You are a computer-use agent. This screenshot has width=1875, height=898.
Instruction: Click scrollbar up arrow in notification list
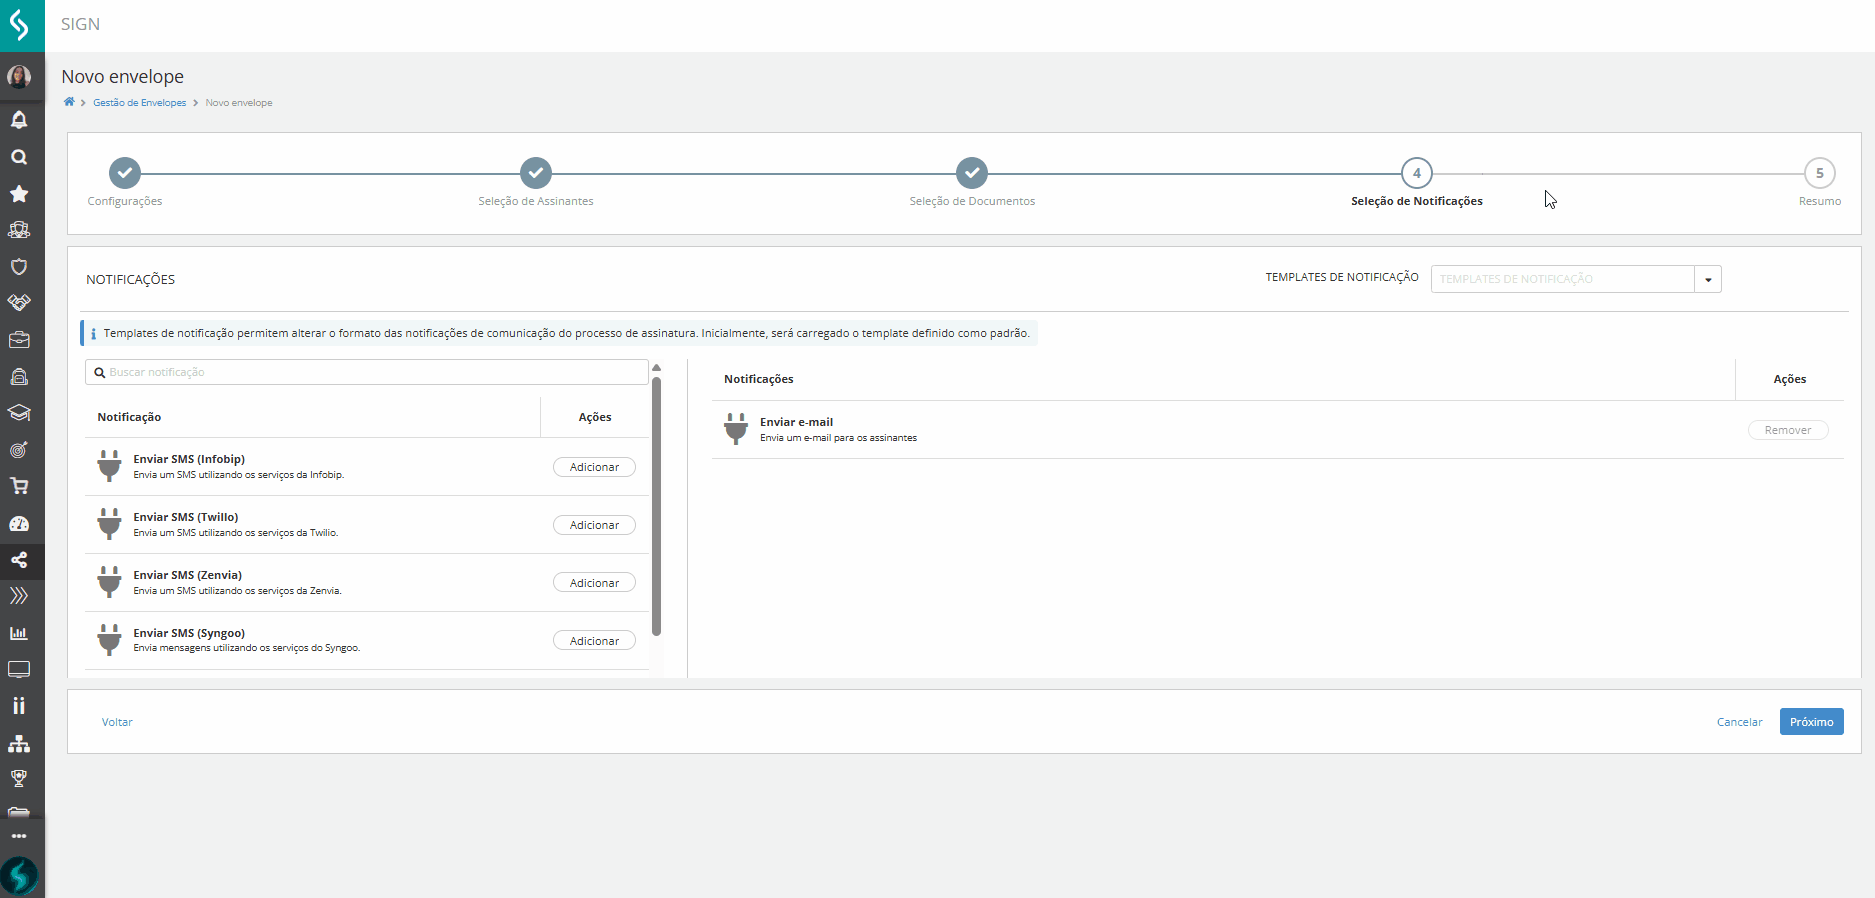coord(656,368)
